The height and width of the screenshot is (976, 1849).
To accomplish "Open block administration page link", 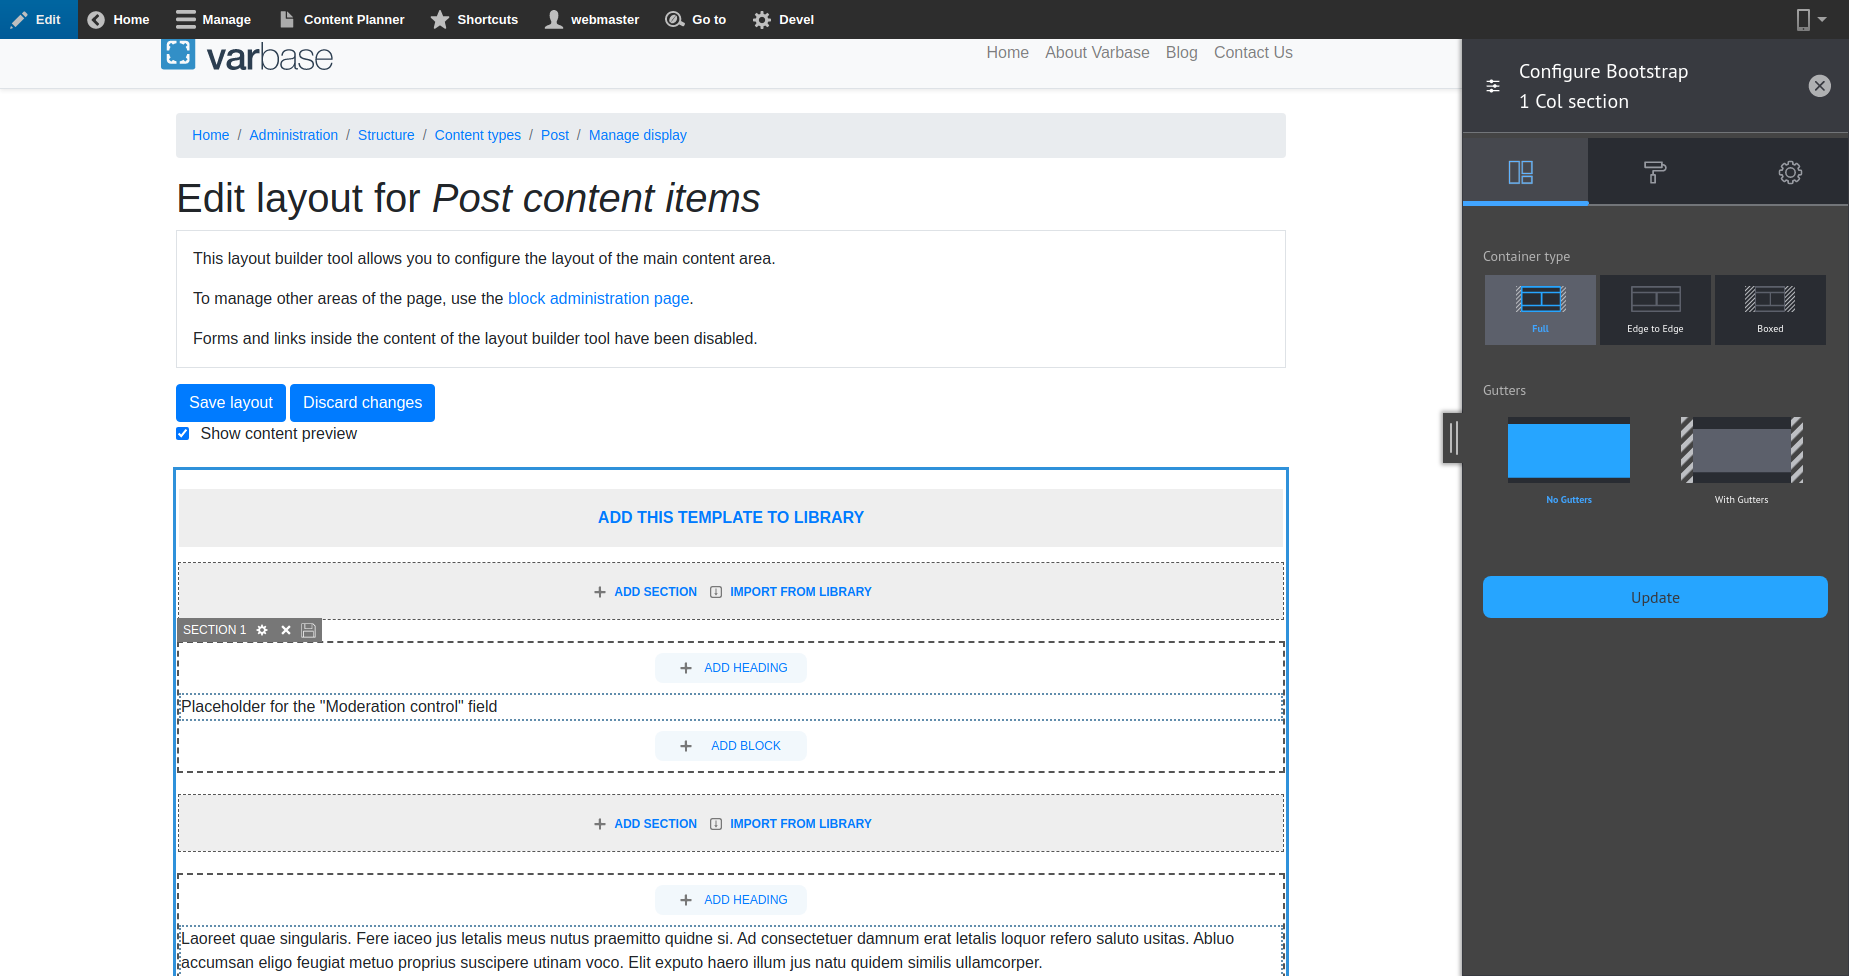I will tap(598, 298).
